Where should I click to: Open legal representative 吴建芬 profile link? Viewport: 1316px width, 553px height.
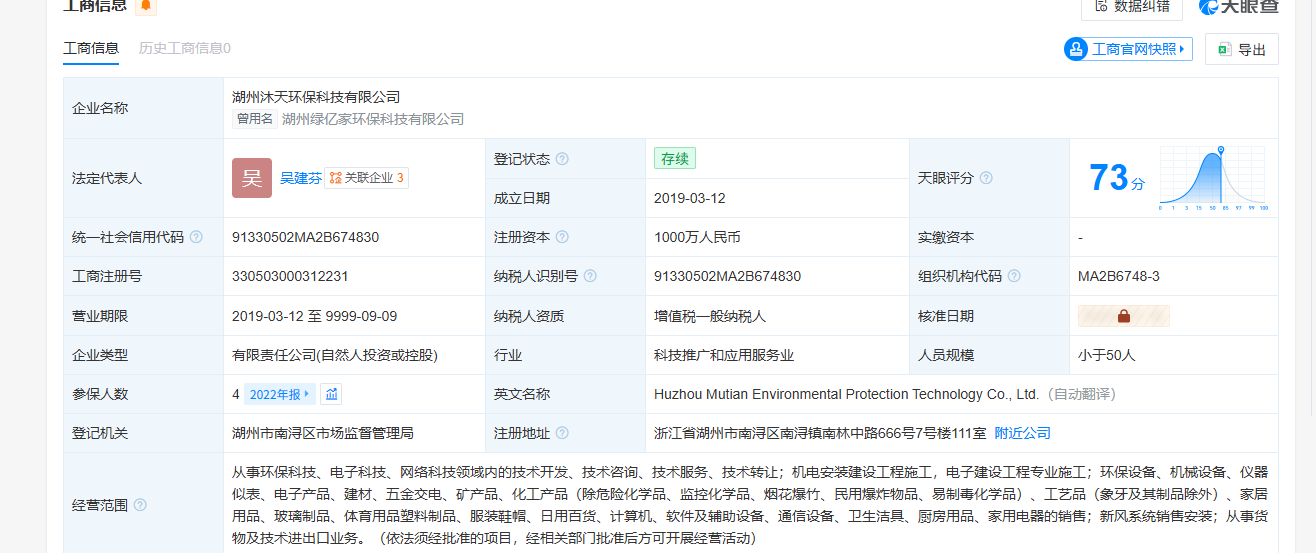coord(300,178)
